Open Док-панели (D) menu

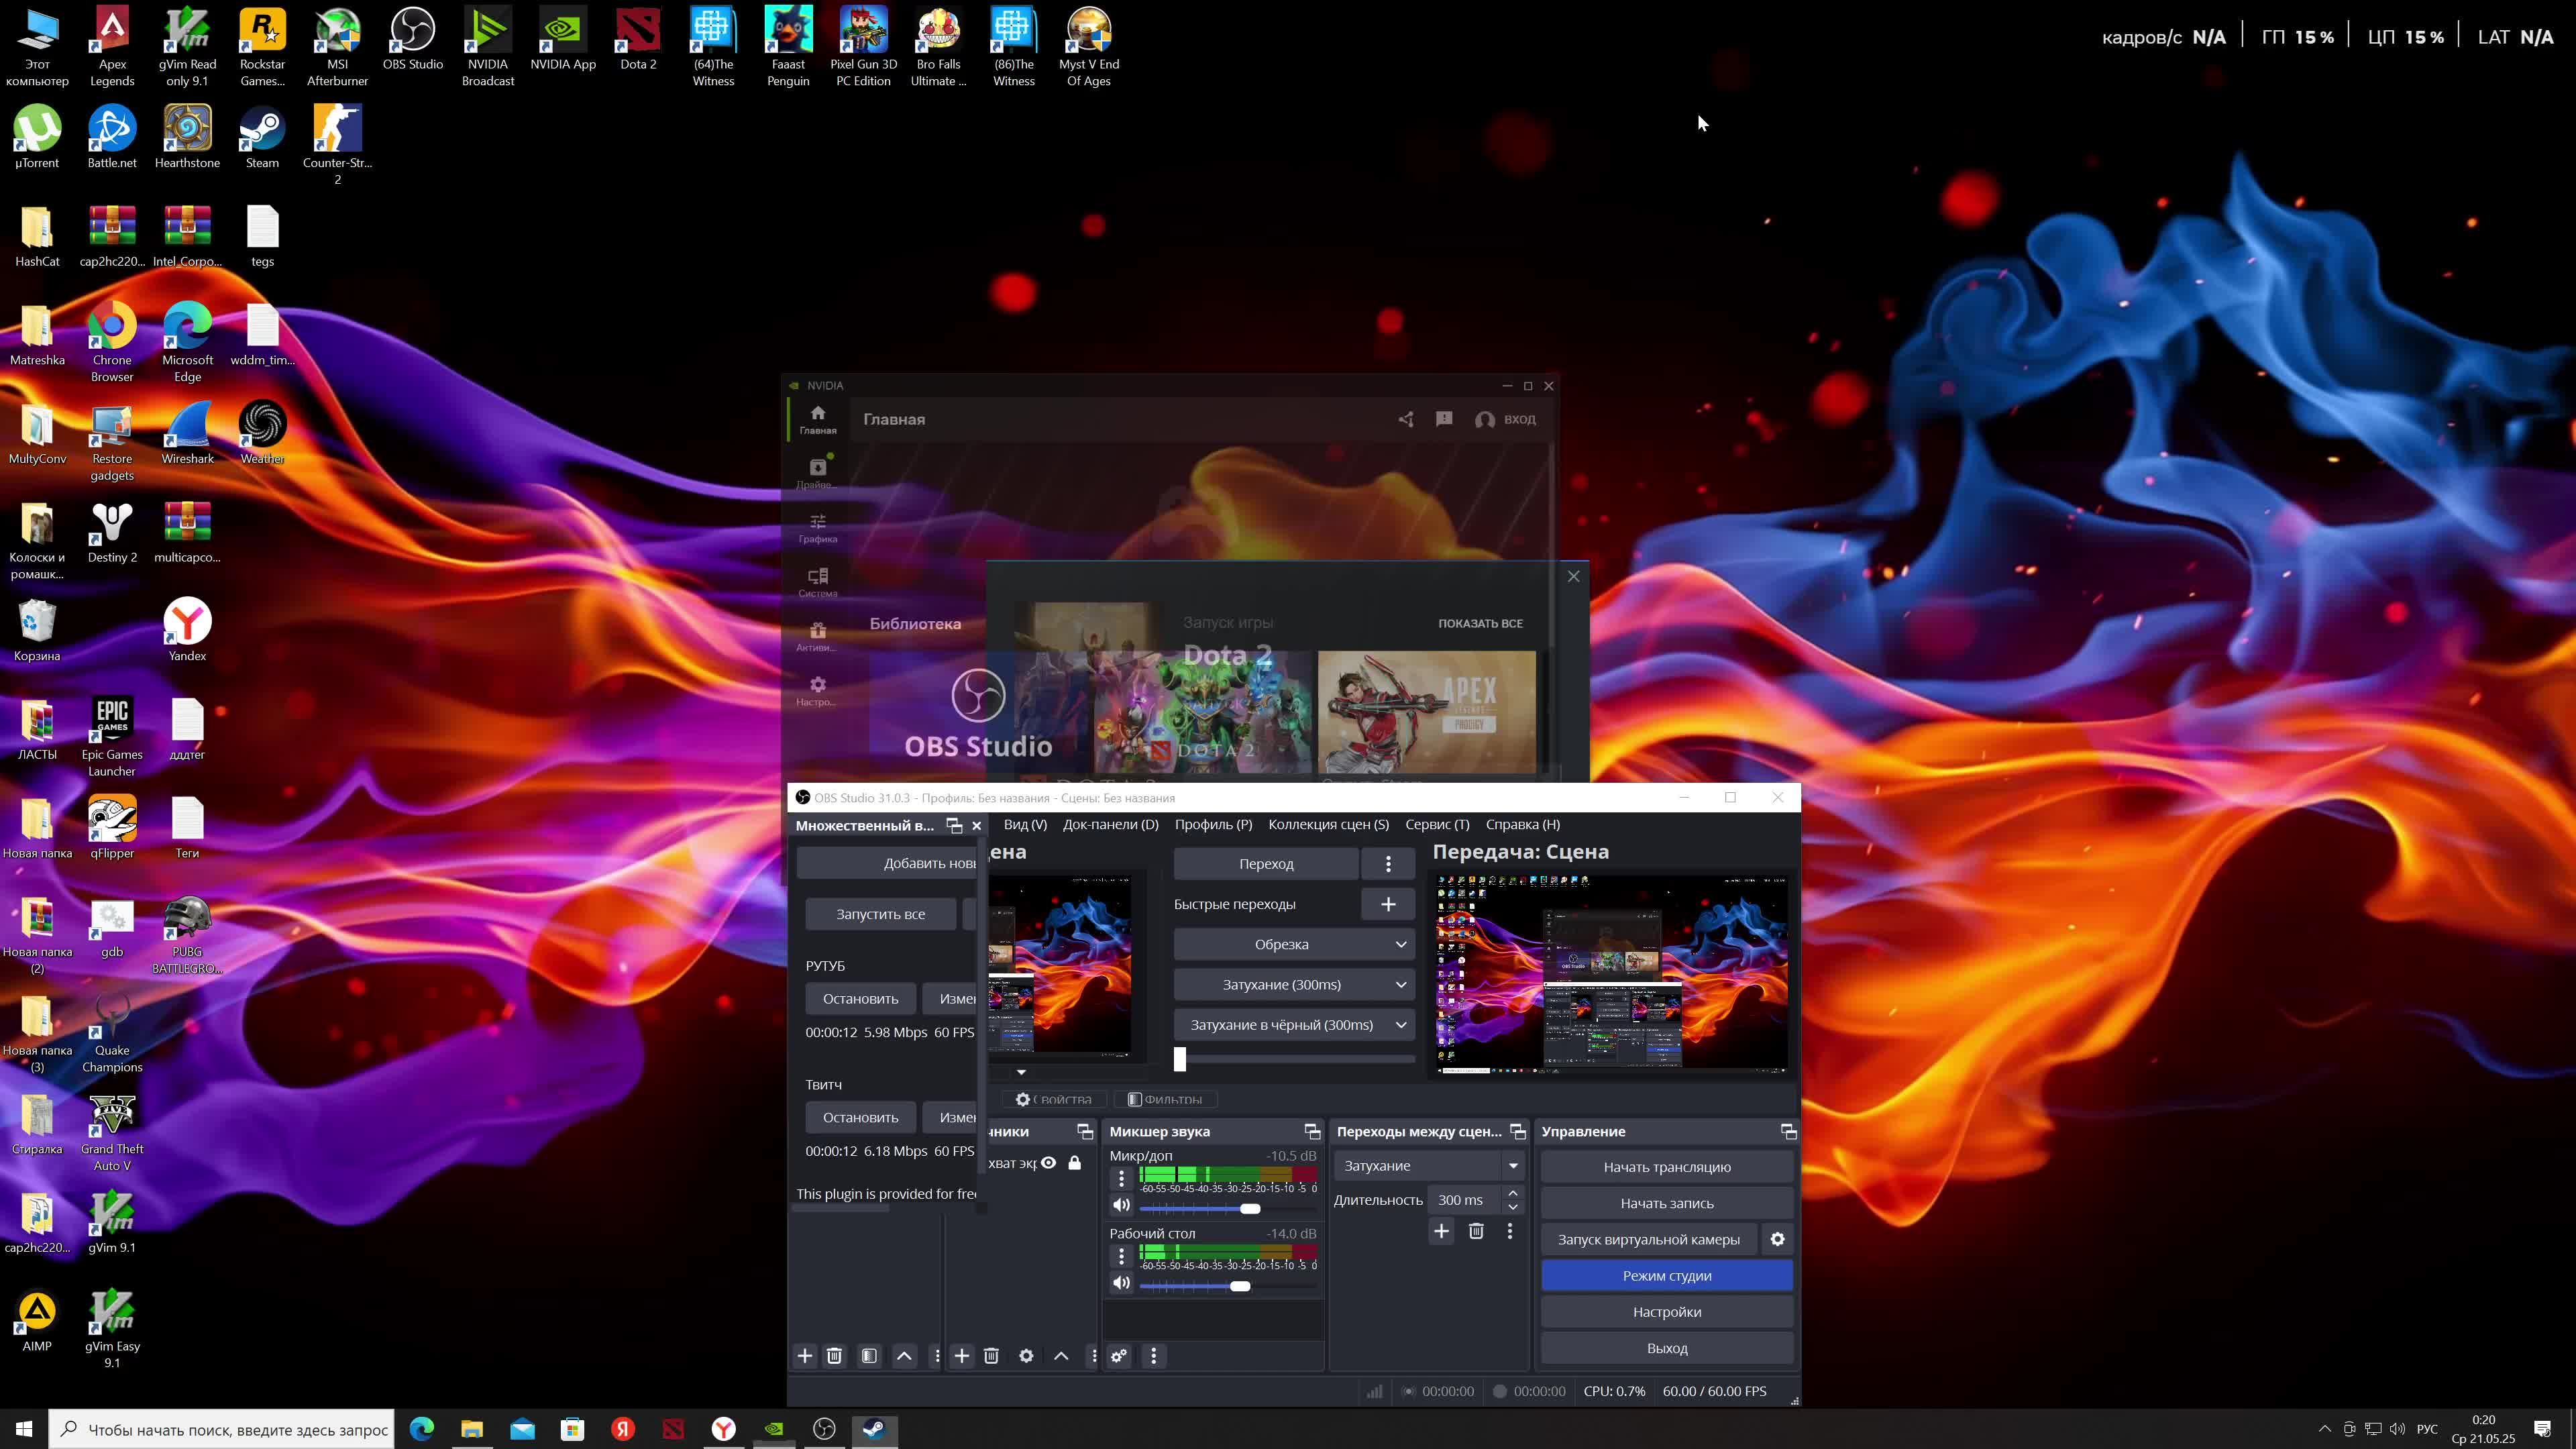(1110, 824)
